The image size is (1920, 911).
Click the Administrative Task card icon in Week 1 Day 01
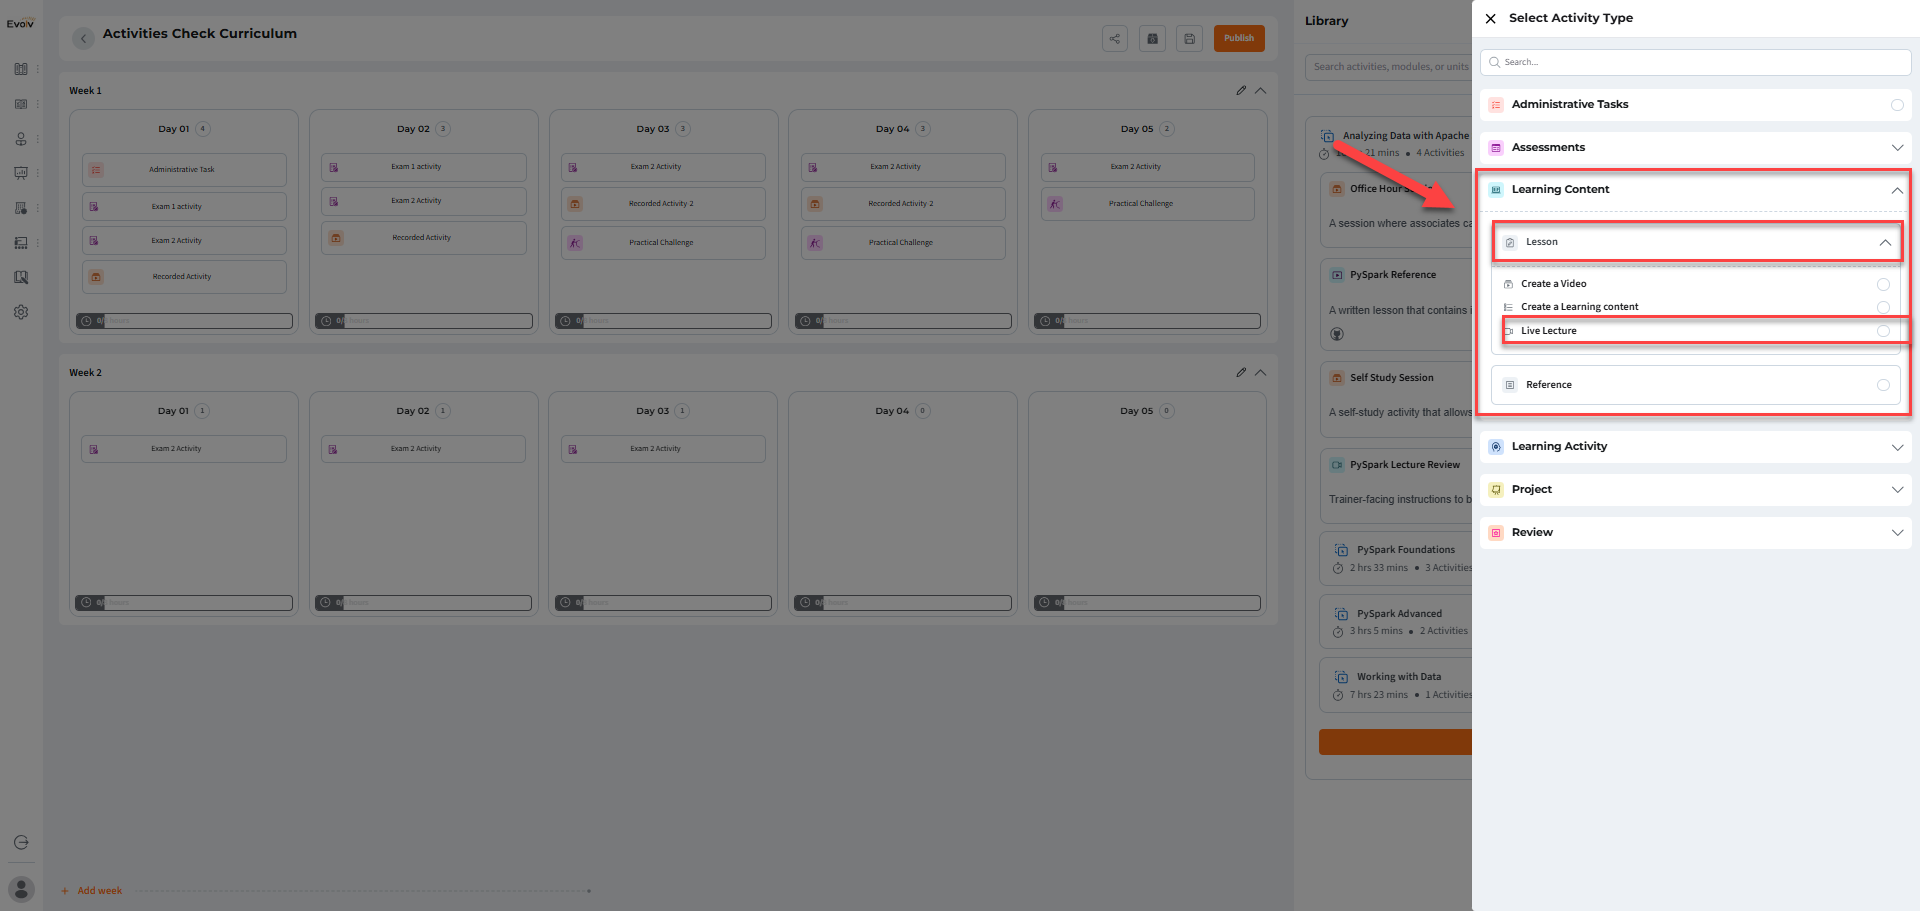click(96, 170)
